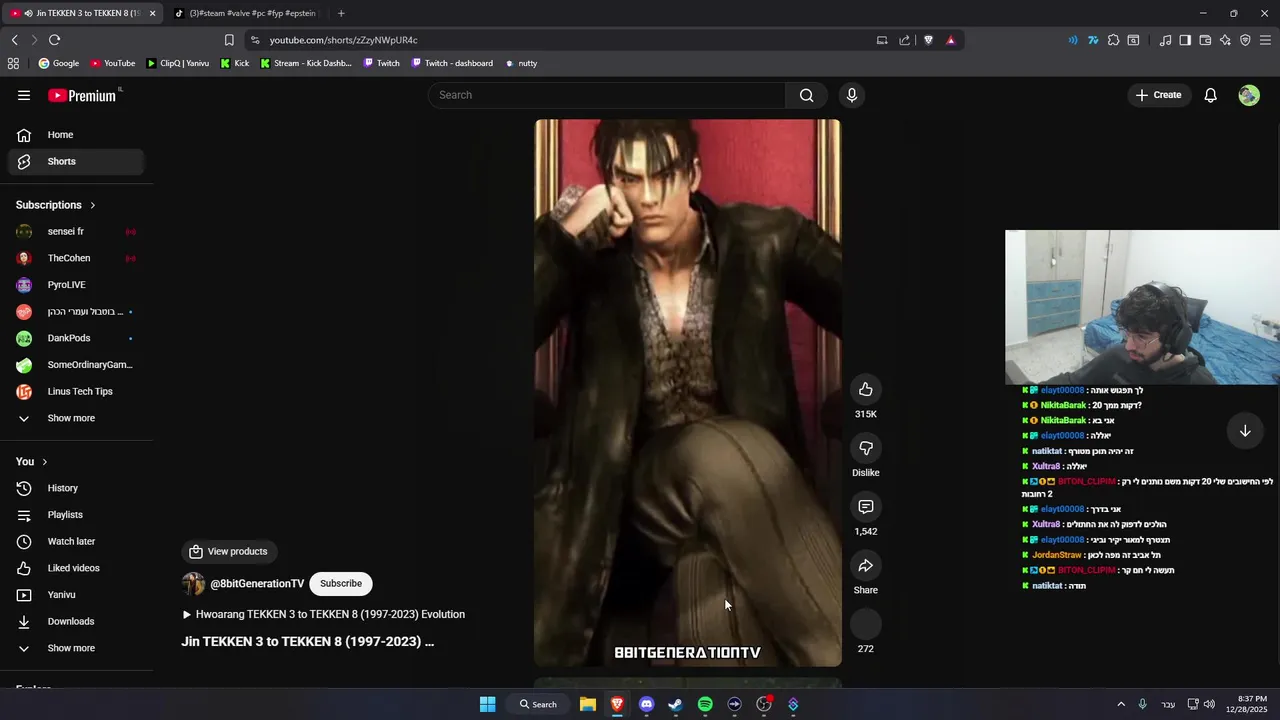The width and height of the screenshot is (1280, 720).
Task: Open a new browser tab
Action: [341, 13]
